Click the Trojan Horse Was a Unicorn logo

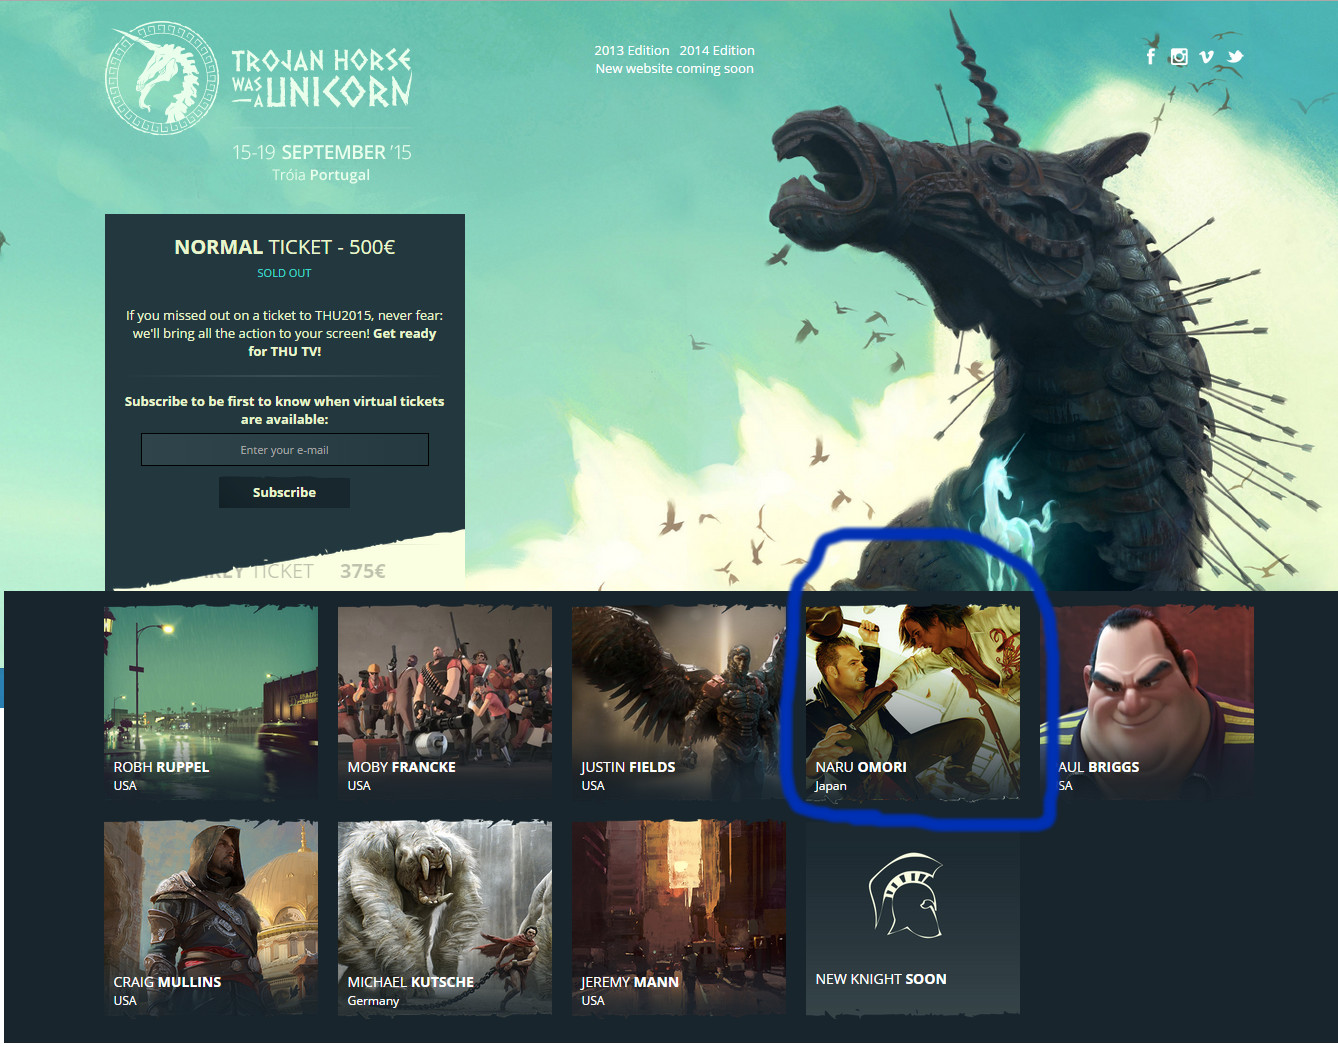259,79
